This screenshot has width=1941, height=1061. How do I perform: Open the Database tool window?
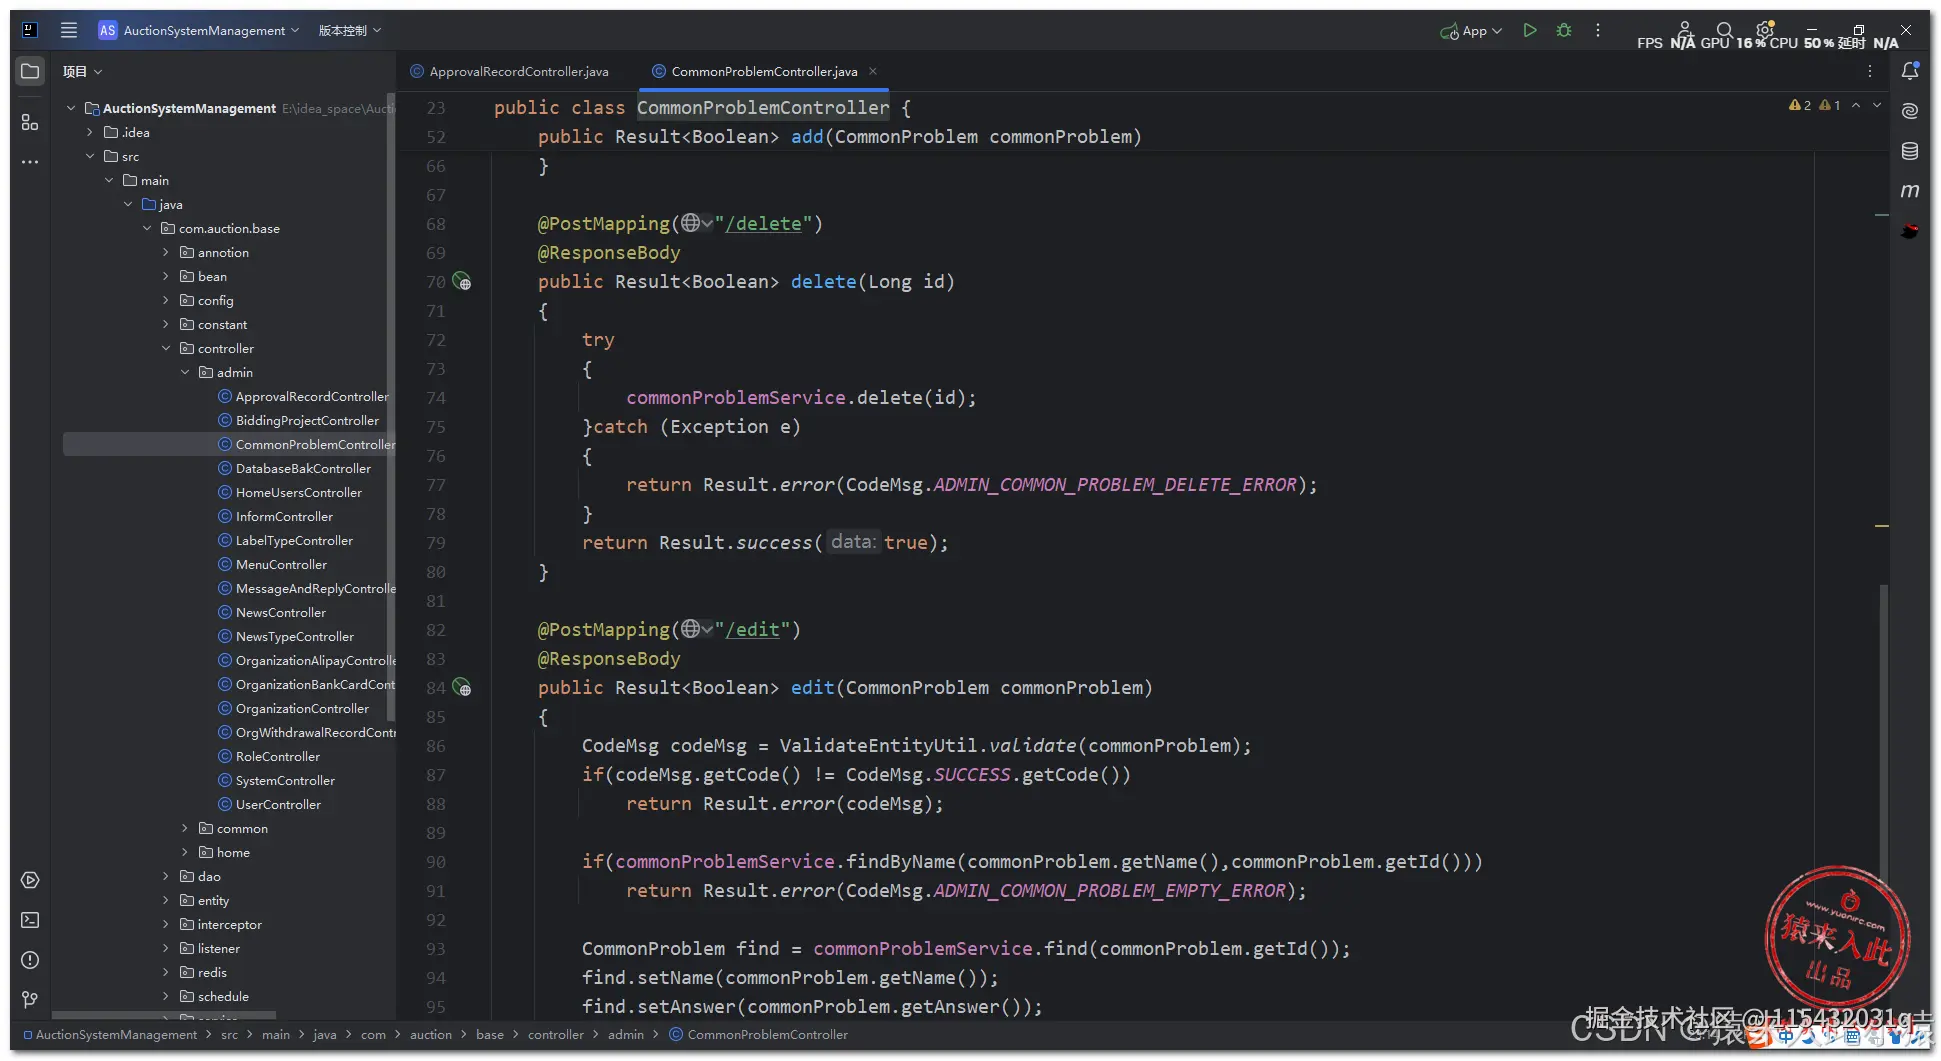coord(1910,151)
